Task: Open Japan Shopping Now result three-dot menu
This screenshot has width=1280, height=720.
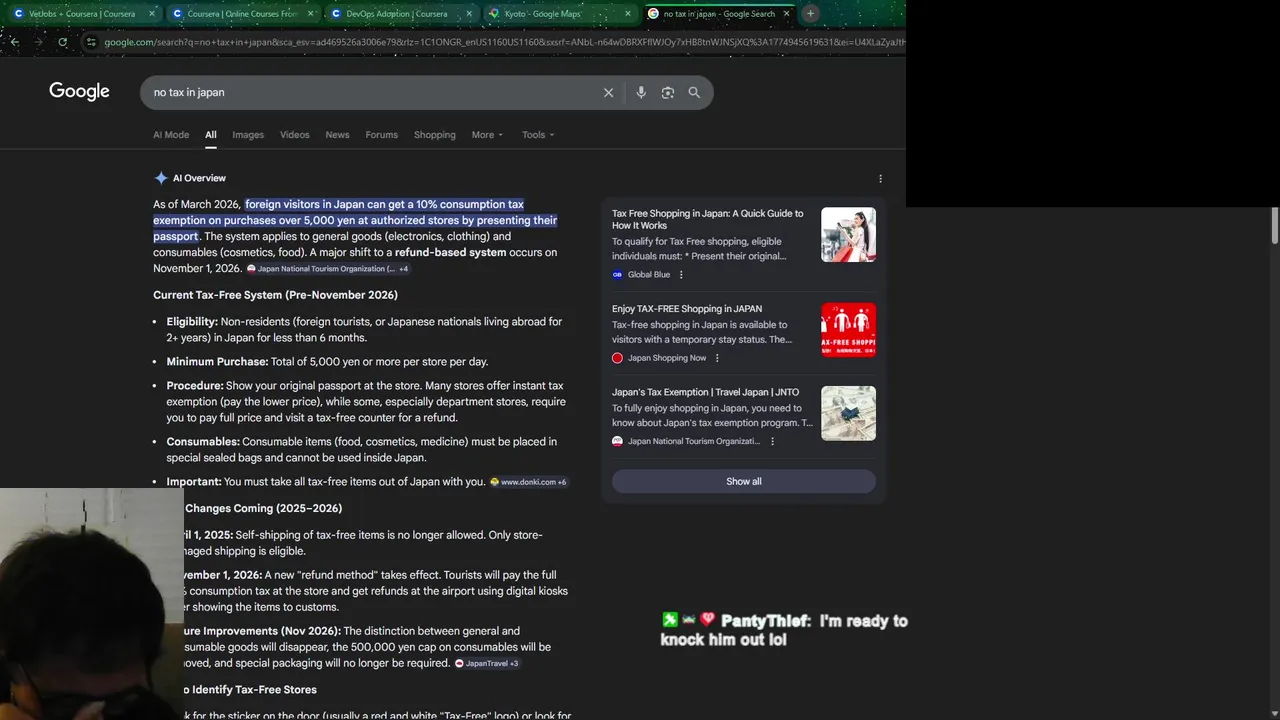Action: click(x=717, y=358)
